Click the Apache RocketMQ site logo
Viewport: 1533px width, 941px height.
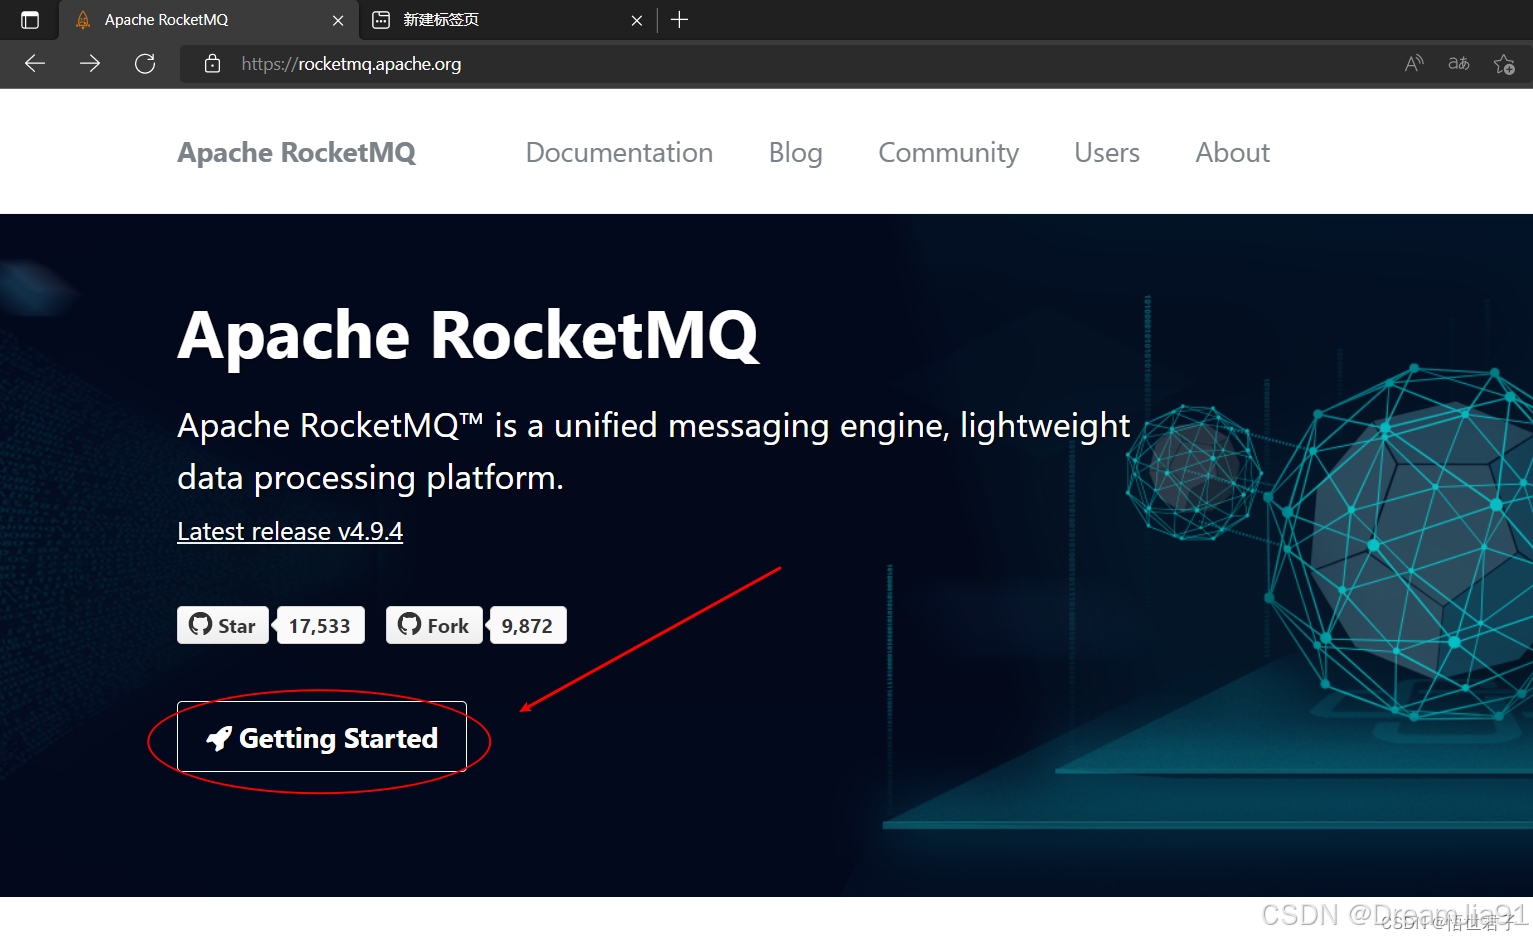click(x=297, y=152)
